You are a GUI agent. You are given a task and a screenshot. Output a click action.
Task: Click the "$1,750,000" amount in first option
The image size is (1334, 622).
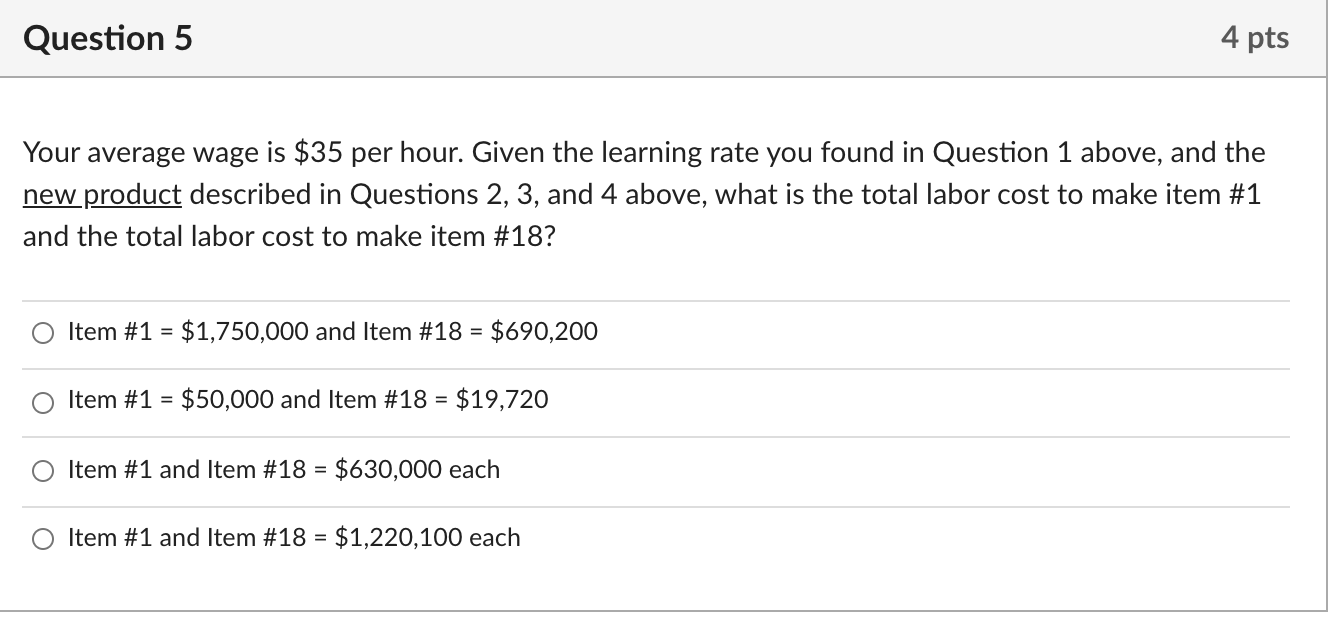(245, 332)
